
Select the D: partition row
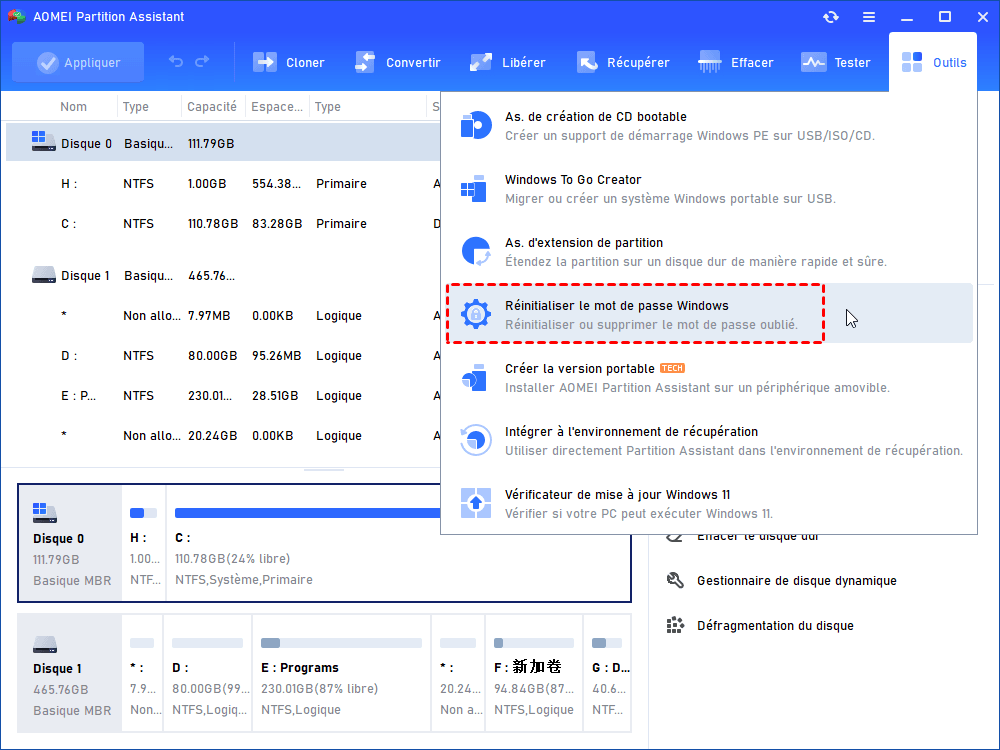[223, 356]
